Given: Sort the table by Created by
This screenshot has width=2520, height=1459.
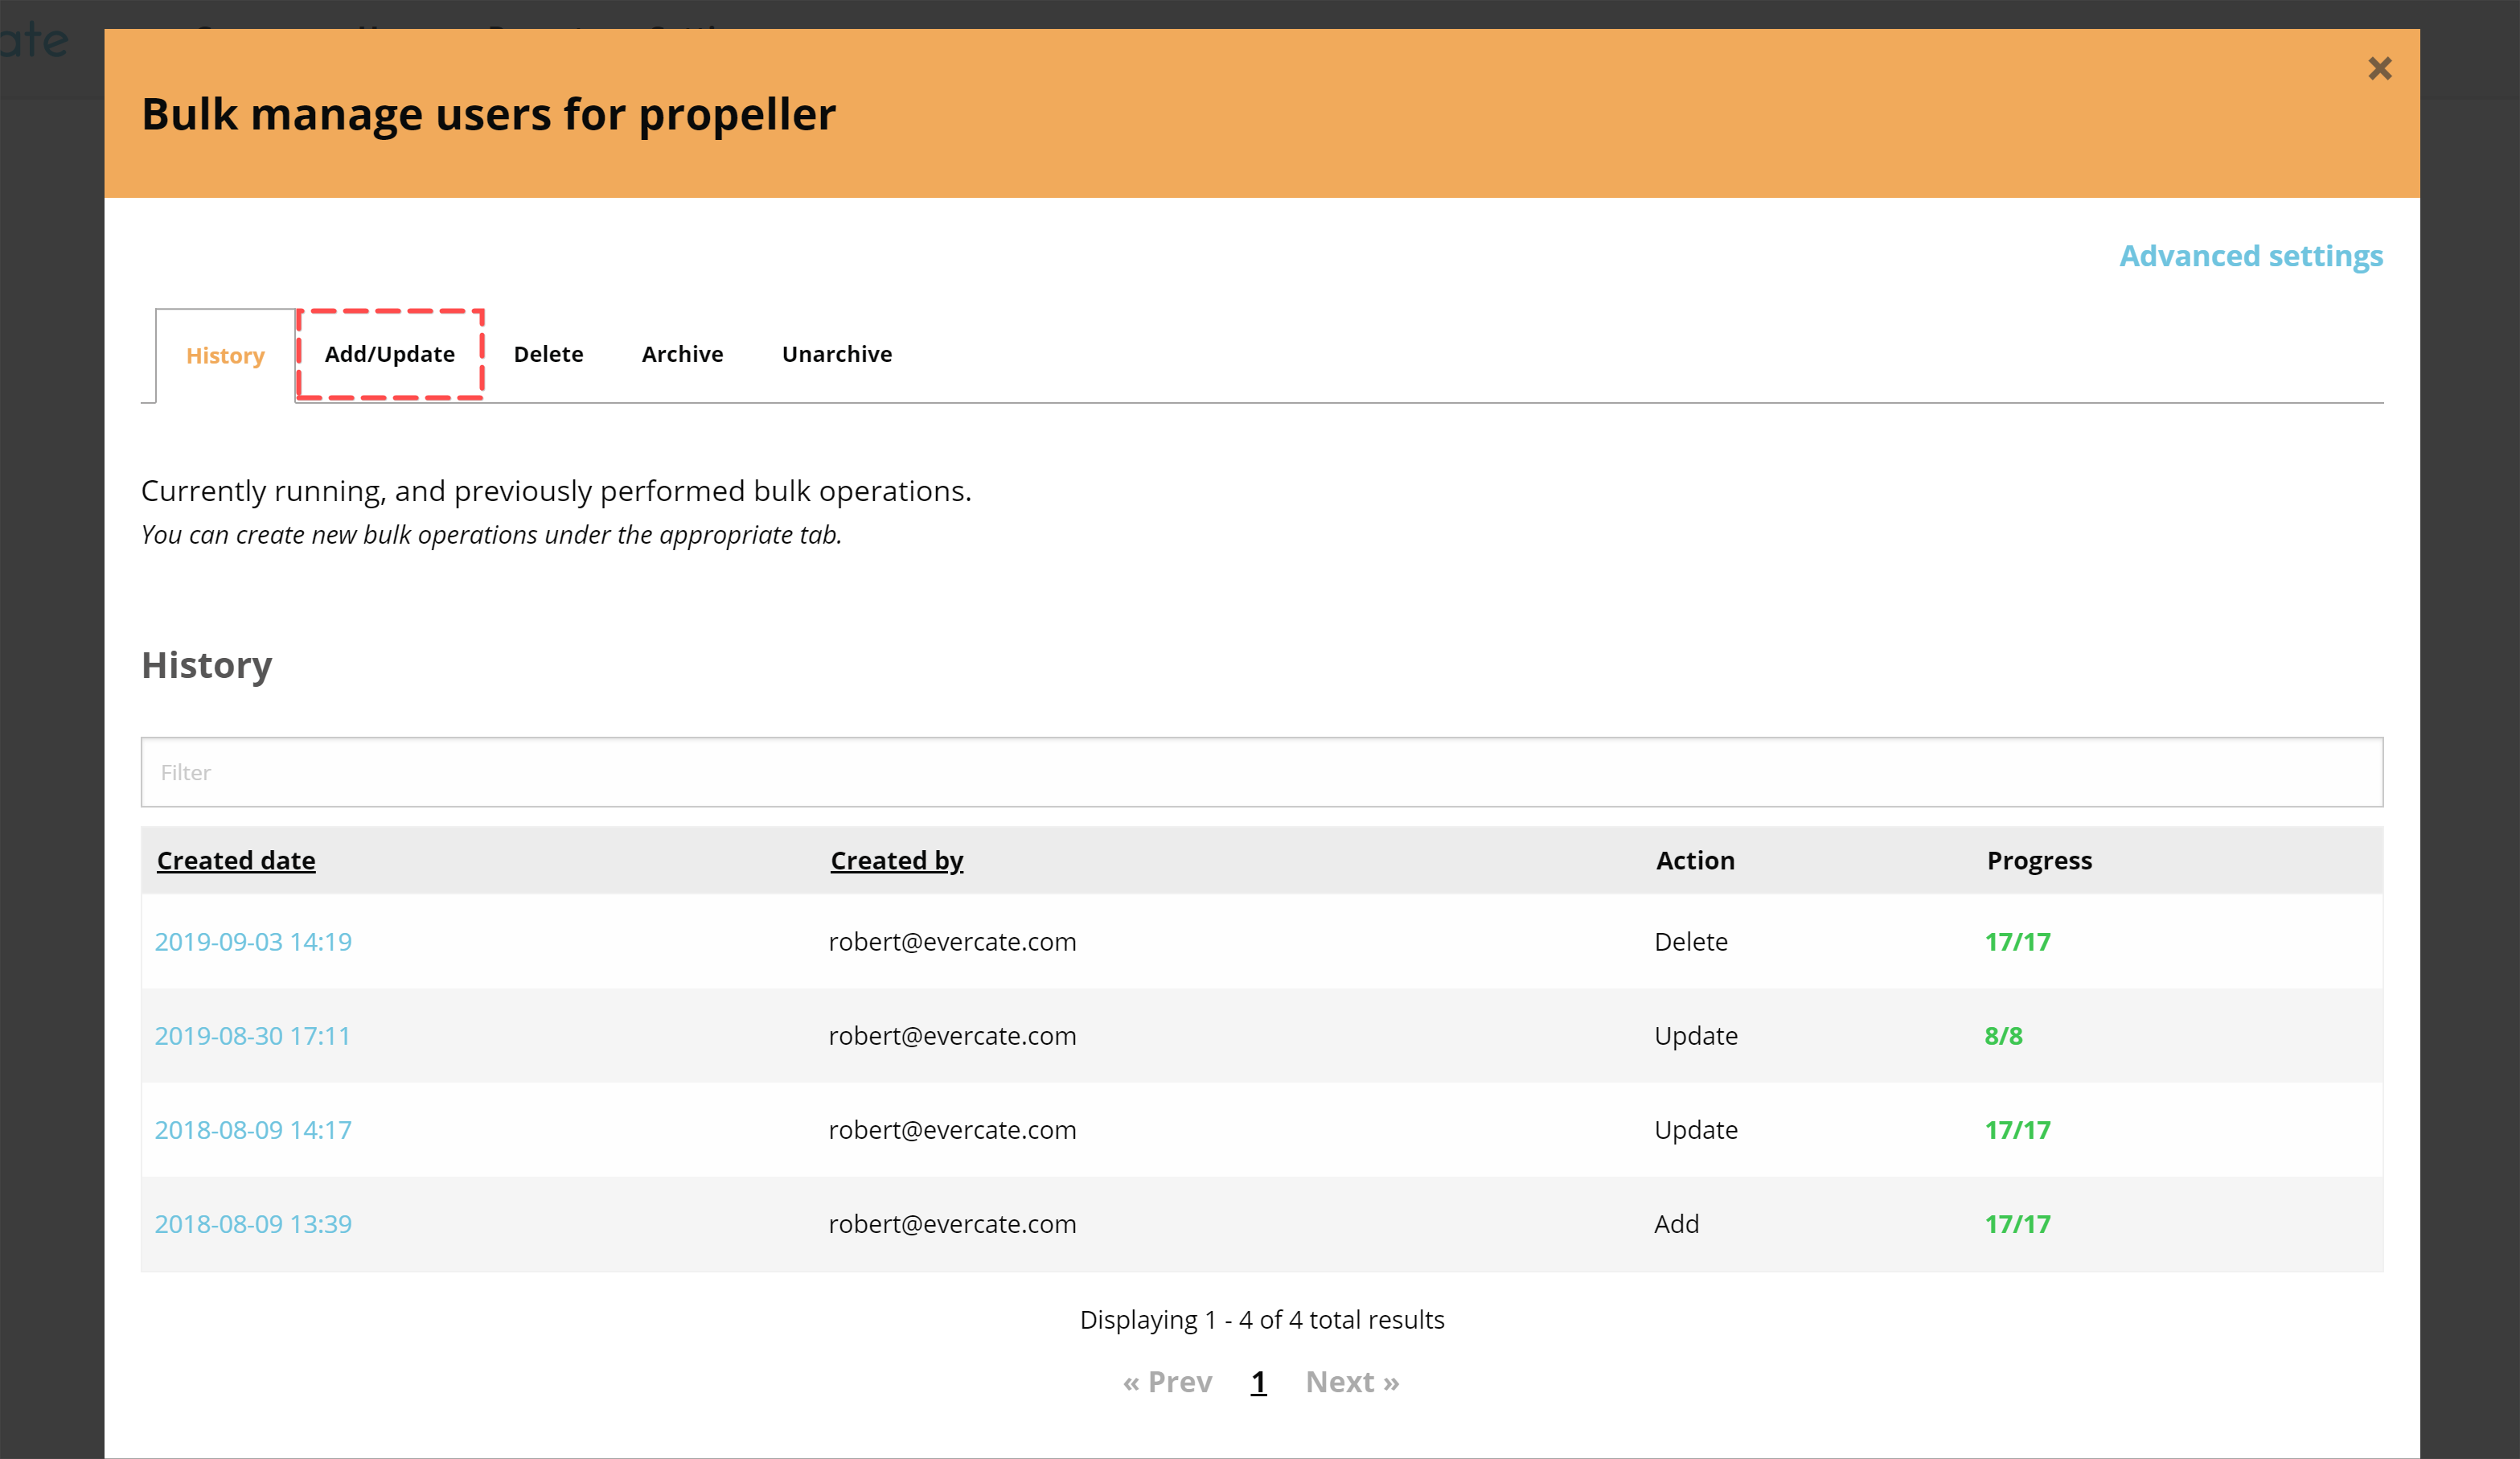Looking at the screenshot, I should [x=896, y=860].
